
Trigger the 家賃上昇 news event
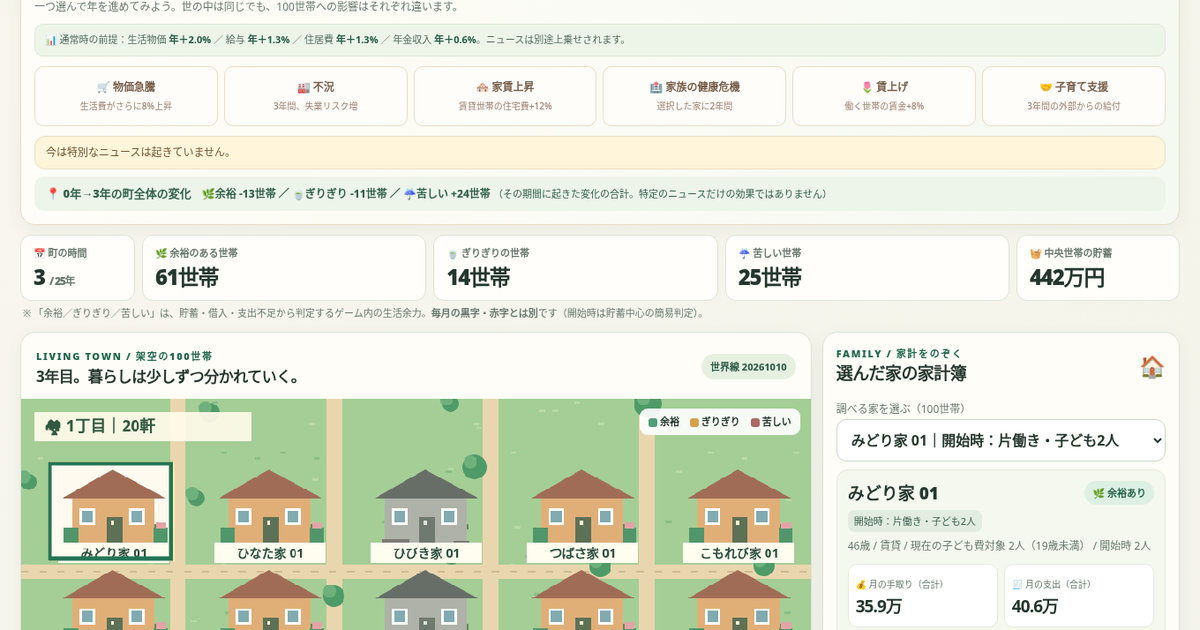pyautogui.click(x=505, y=96)
